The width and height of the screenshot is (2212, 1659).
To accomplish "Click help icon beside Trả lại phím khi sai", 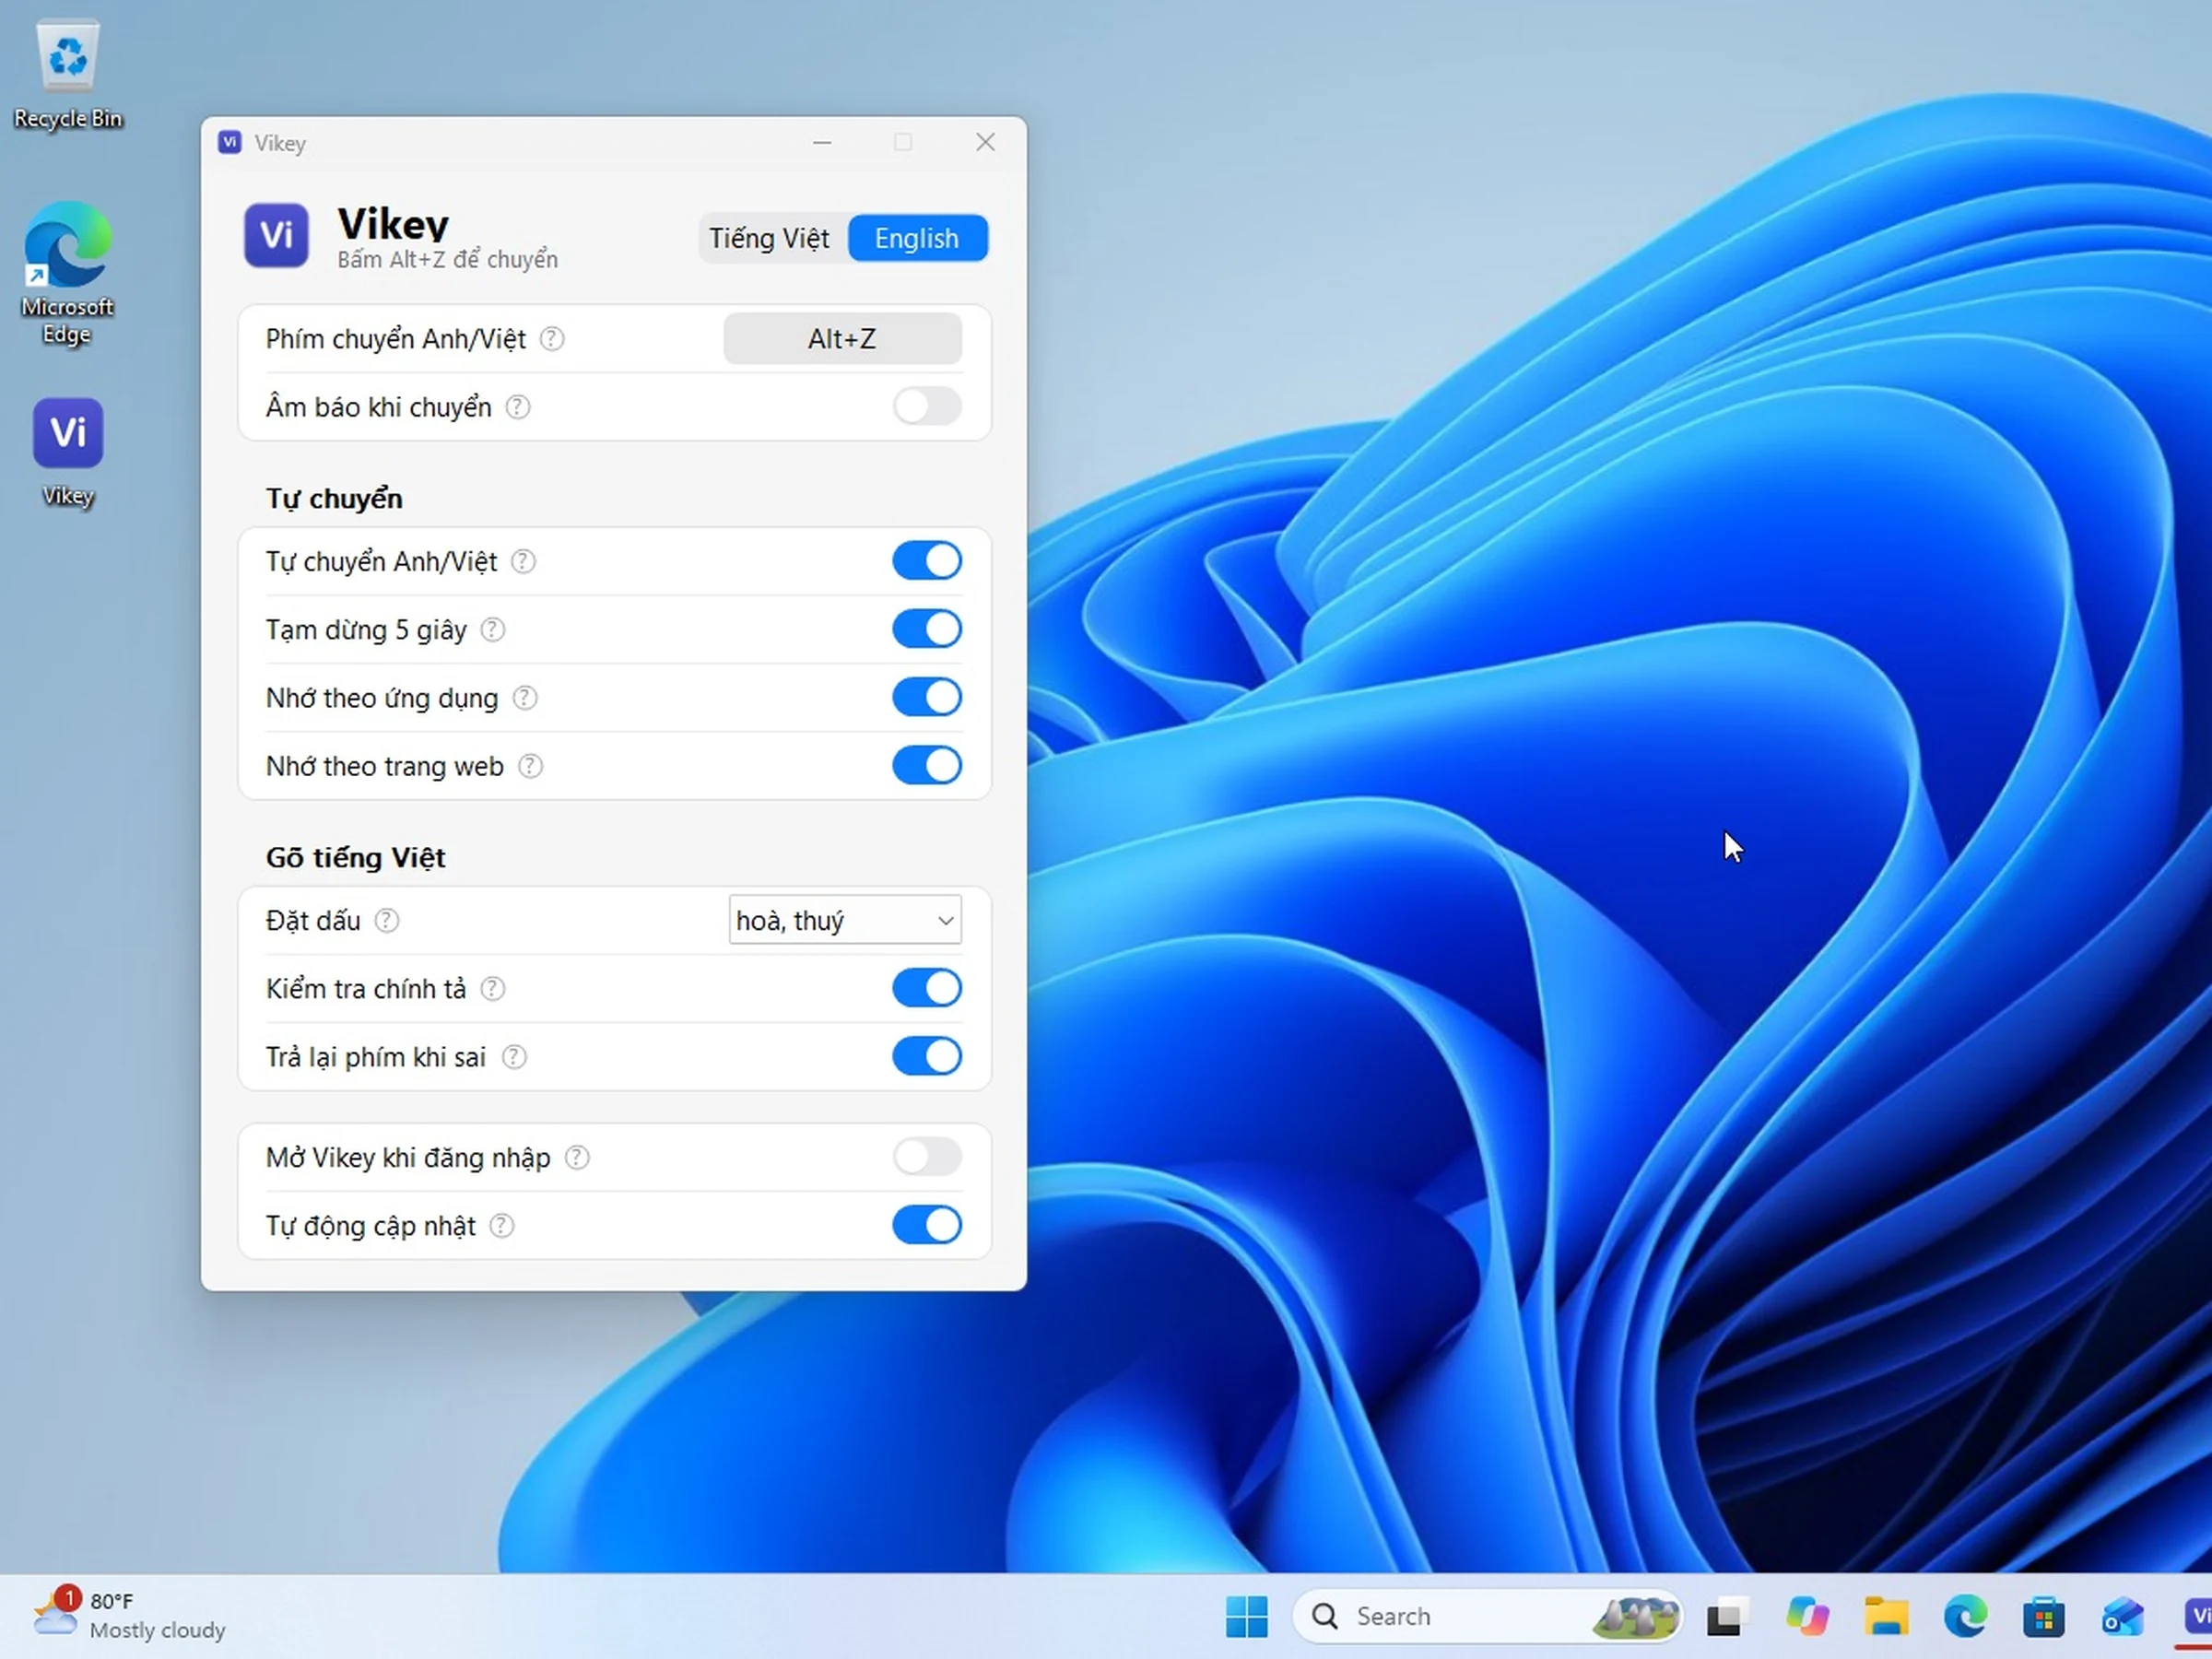I will pos(514,1057).
